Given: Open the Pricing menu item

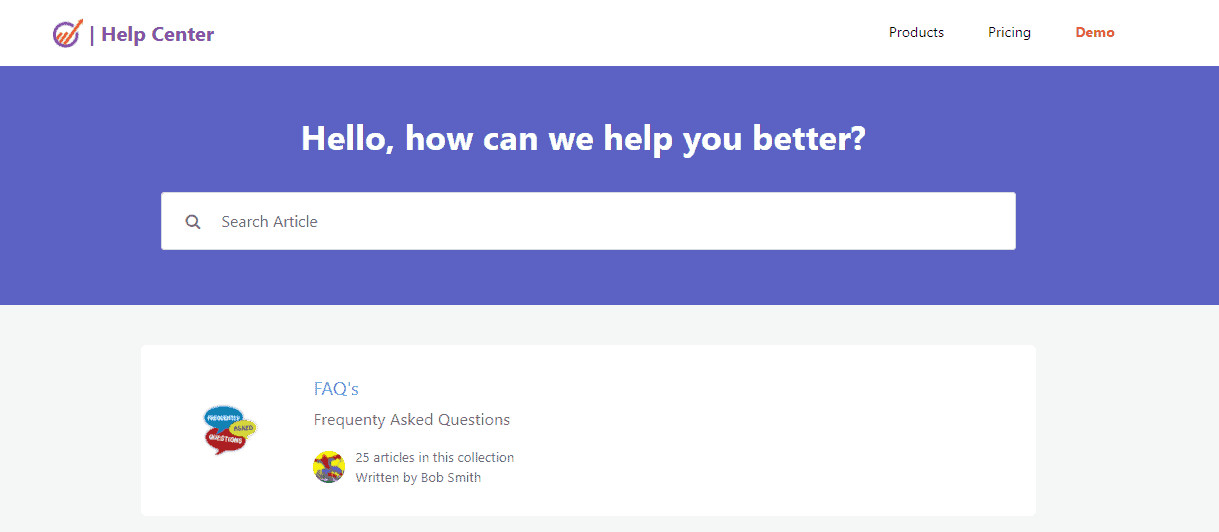Looking at the screenshot, I should coord(1009,33).
